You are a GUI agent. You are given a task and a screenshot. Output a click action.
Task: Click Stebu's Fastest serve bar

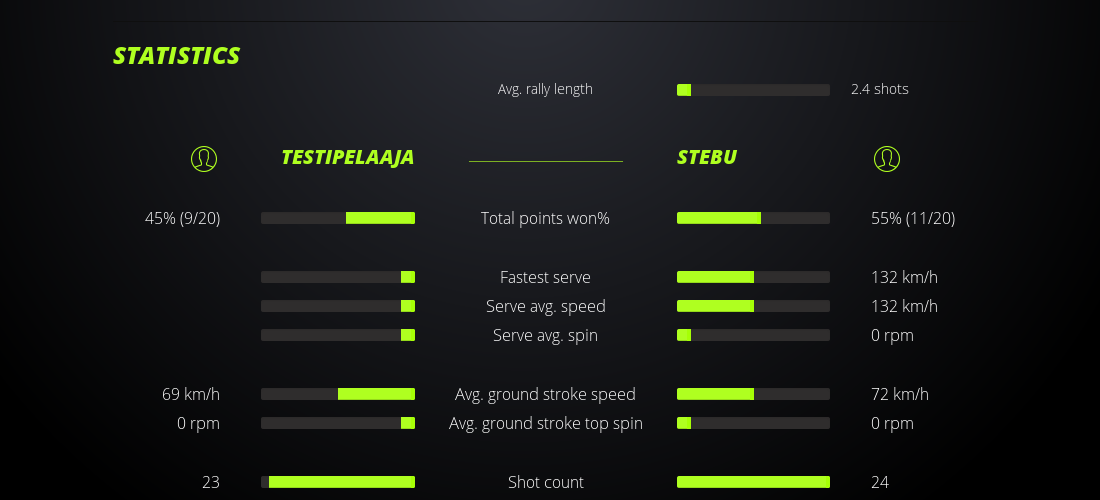tap(753, 277)
